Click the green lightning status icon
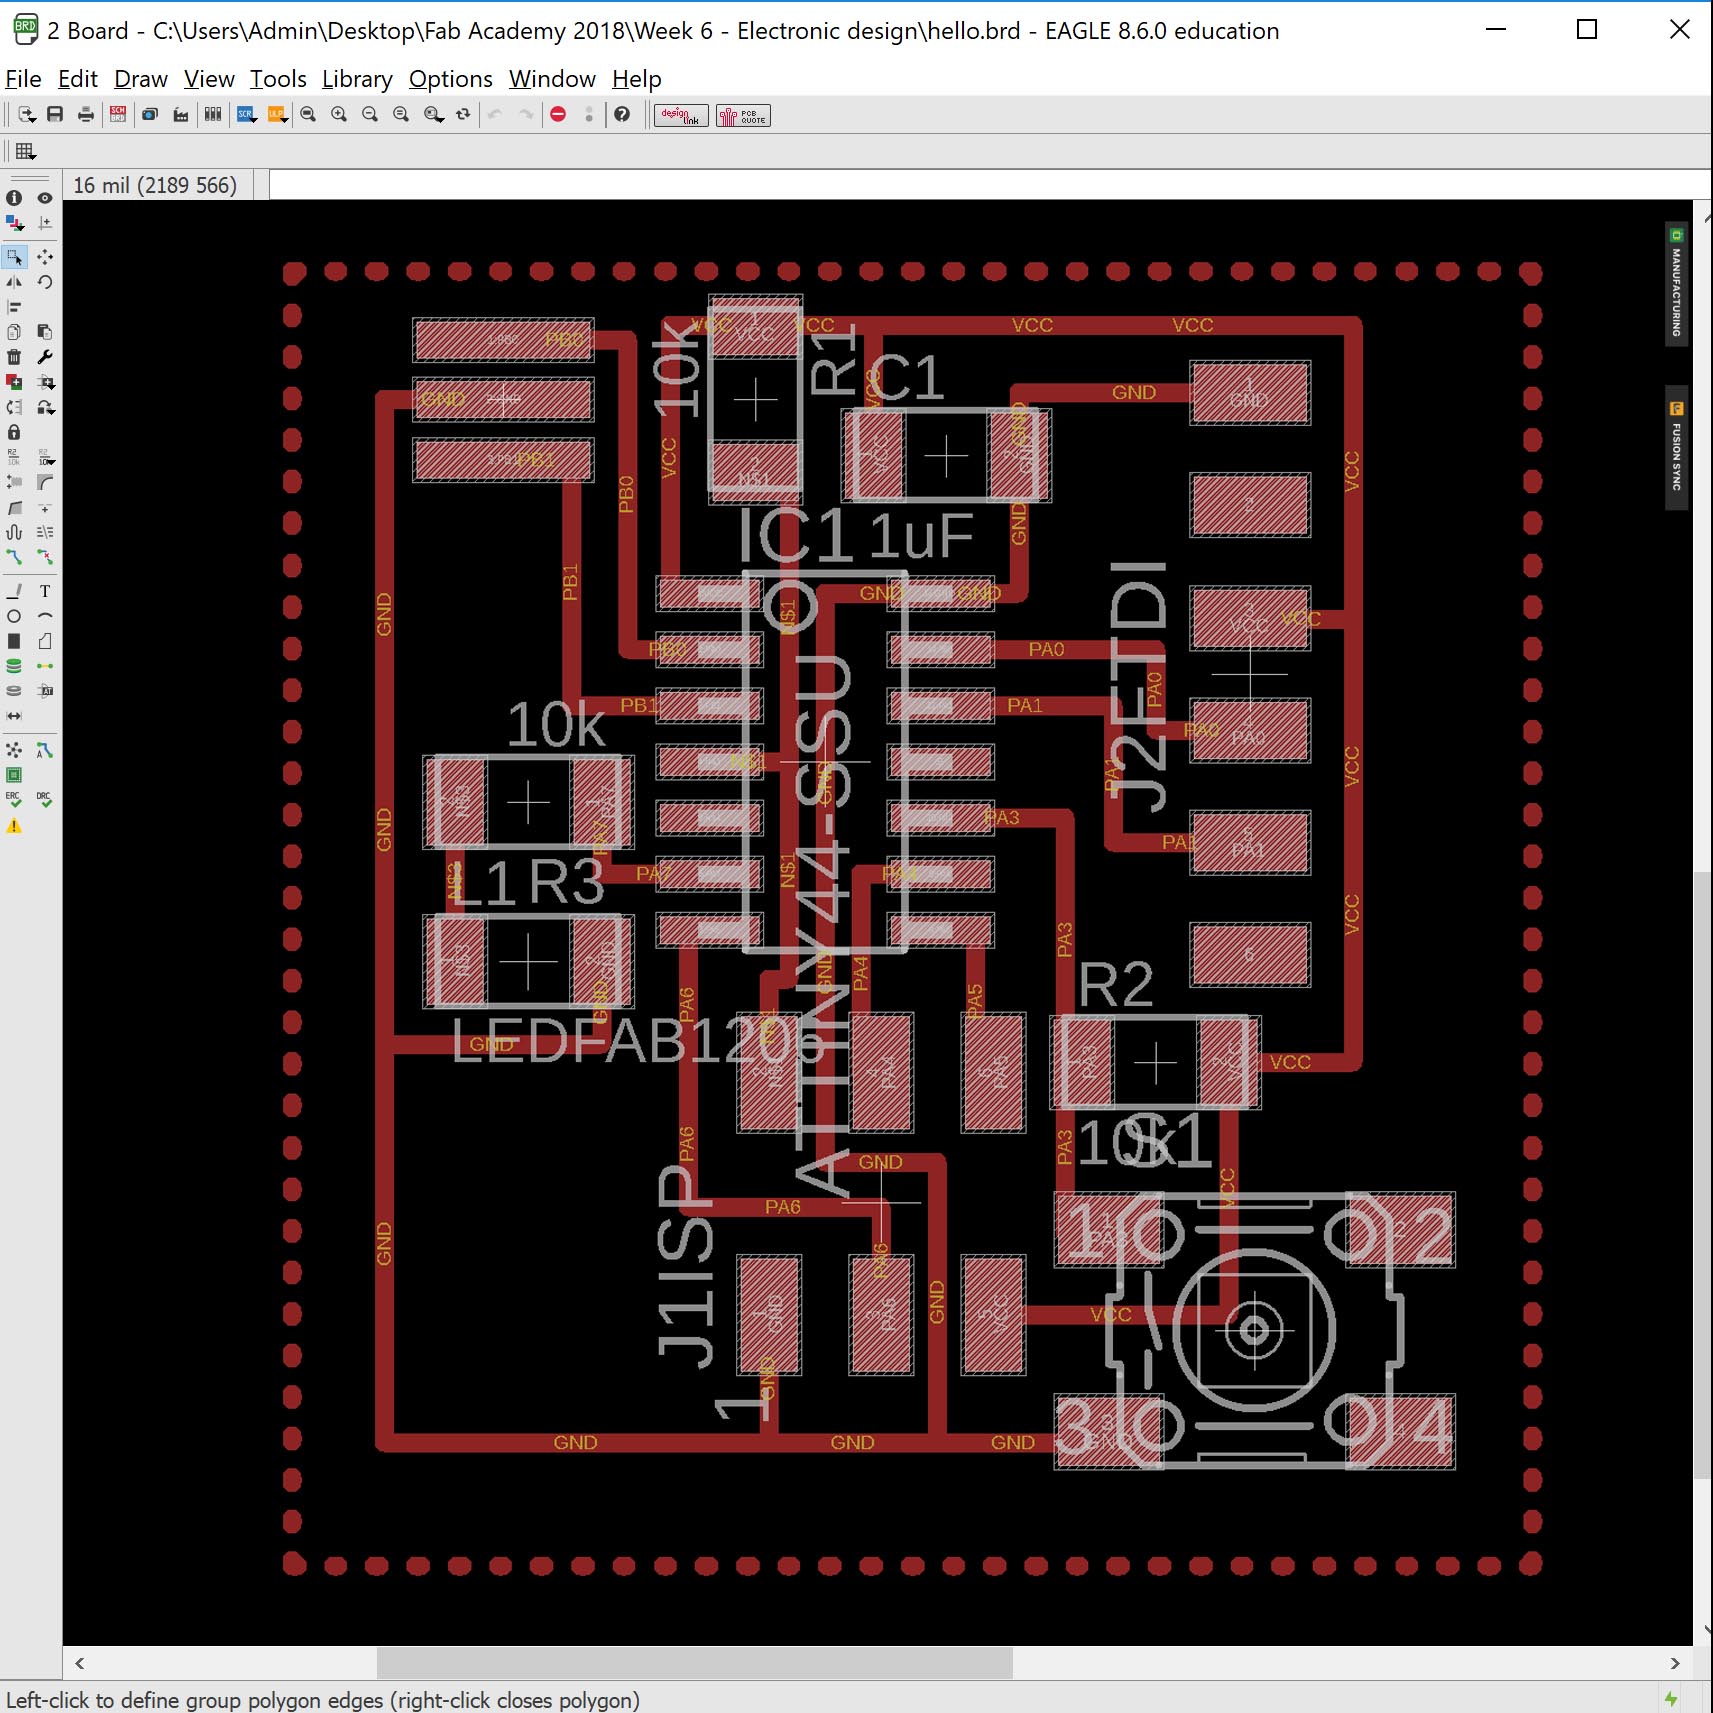Screen dimensions: 1713x1713 (1671, 1698)
